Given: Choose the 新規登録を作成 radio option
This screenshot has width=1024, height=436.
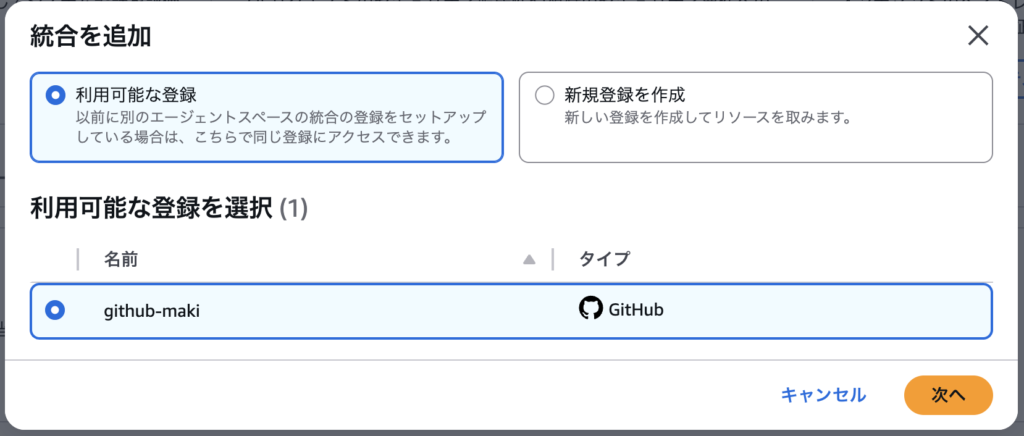Looking at the screenshot, I should (x=544, y=96).
